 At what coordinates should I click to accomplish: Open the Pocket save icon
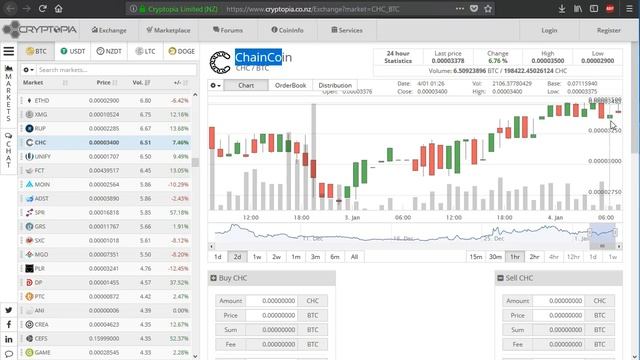coord(473,9)
